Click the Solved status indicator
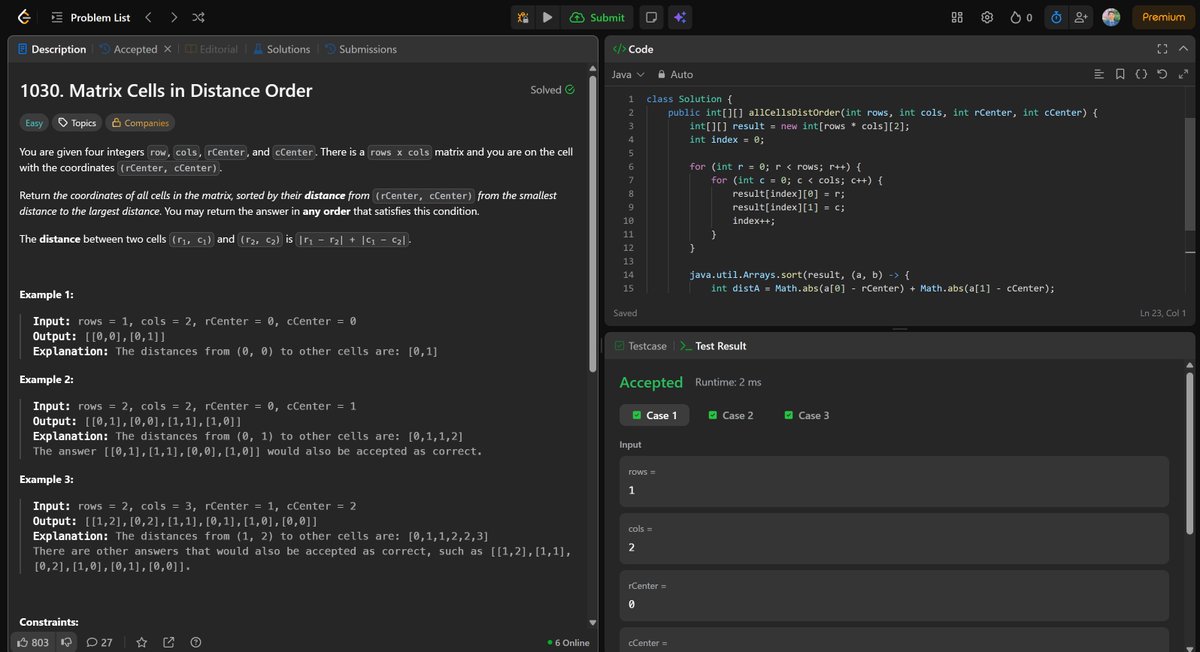 click(552, 90)
